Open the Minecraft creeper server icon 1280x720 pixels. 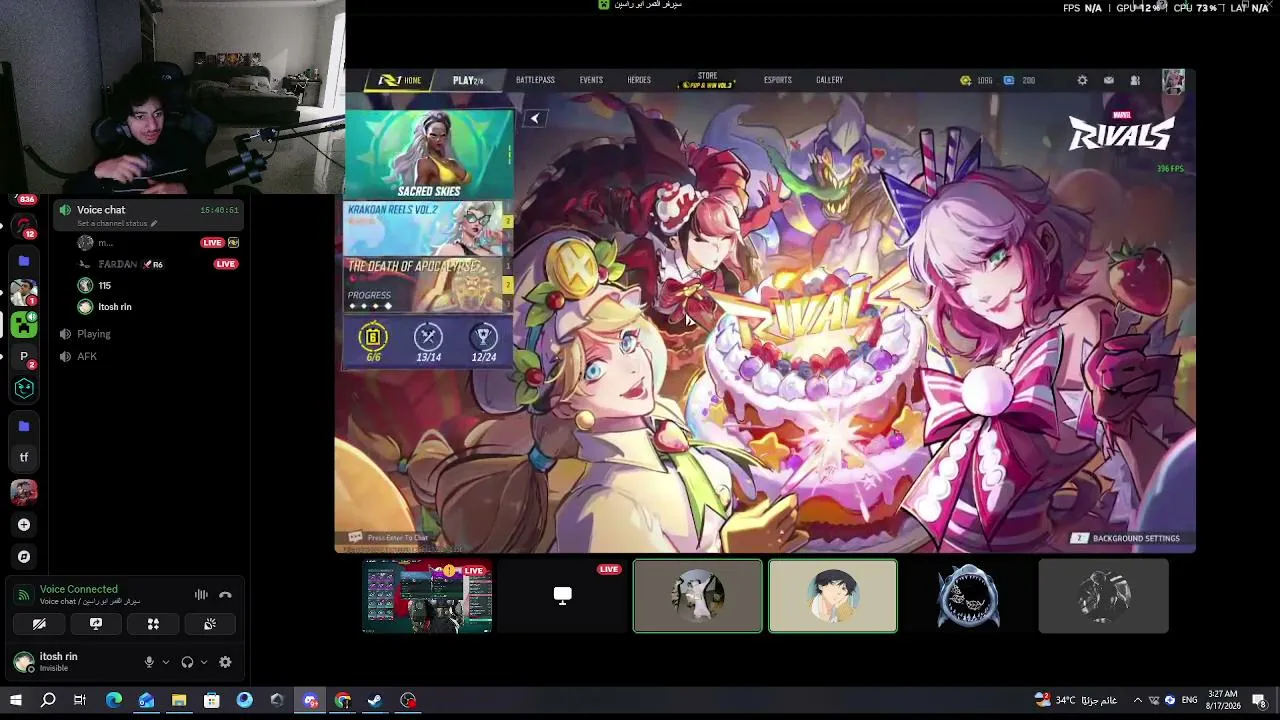24,324
